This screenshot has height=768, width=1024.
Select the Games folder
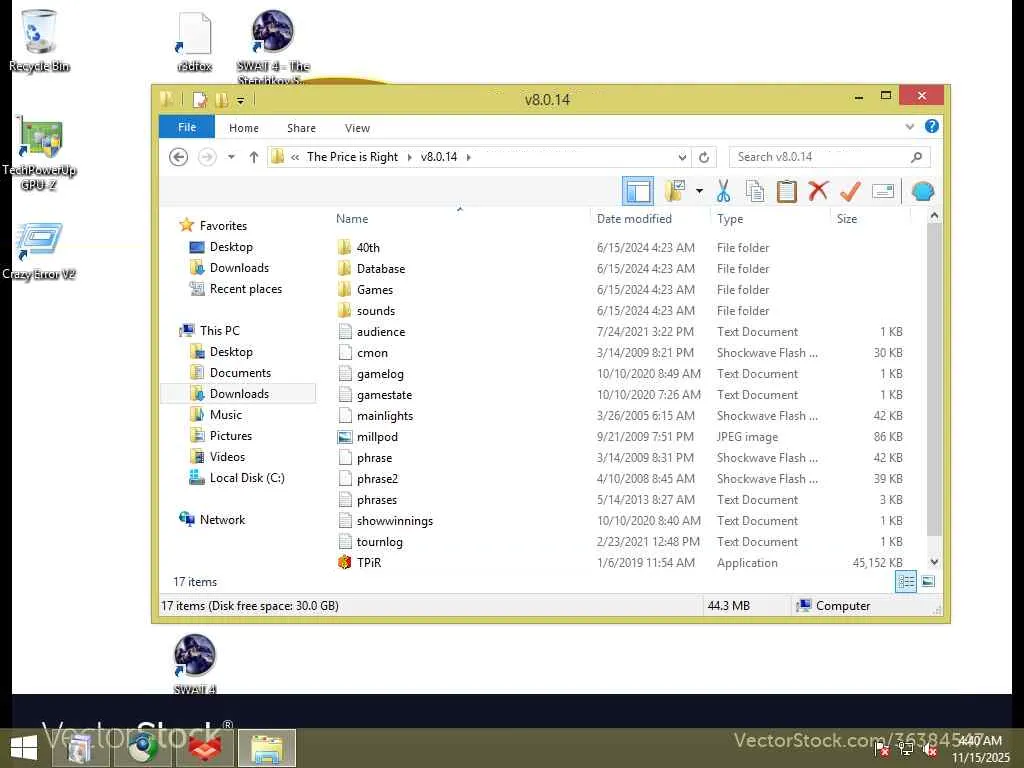pos(375,289)
